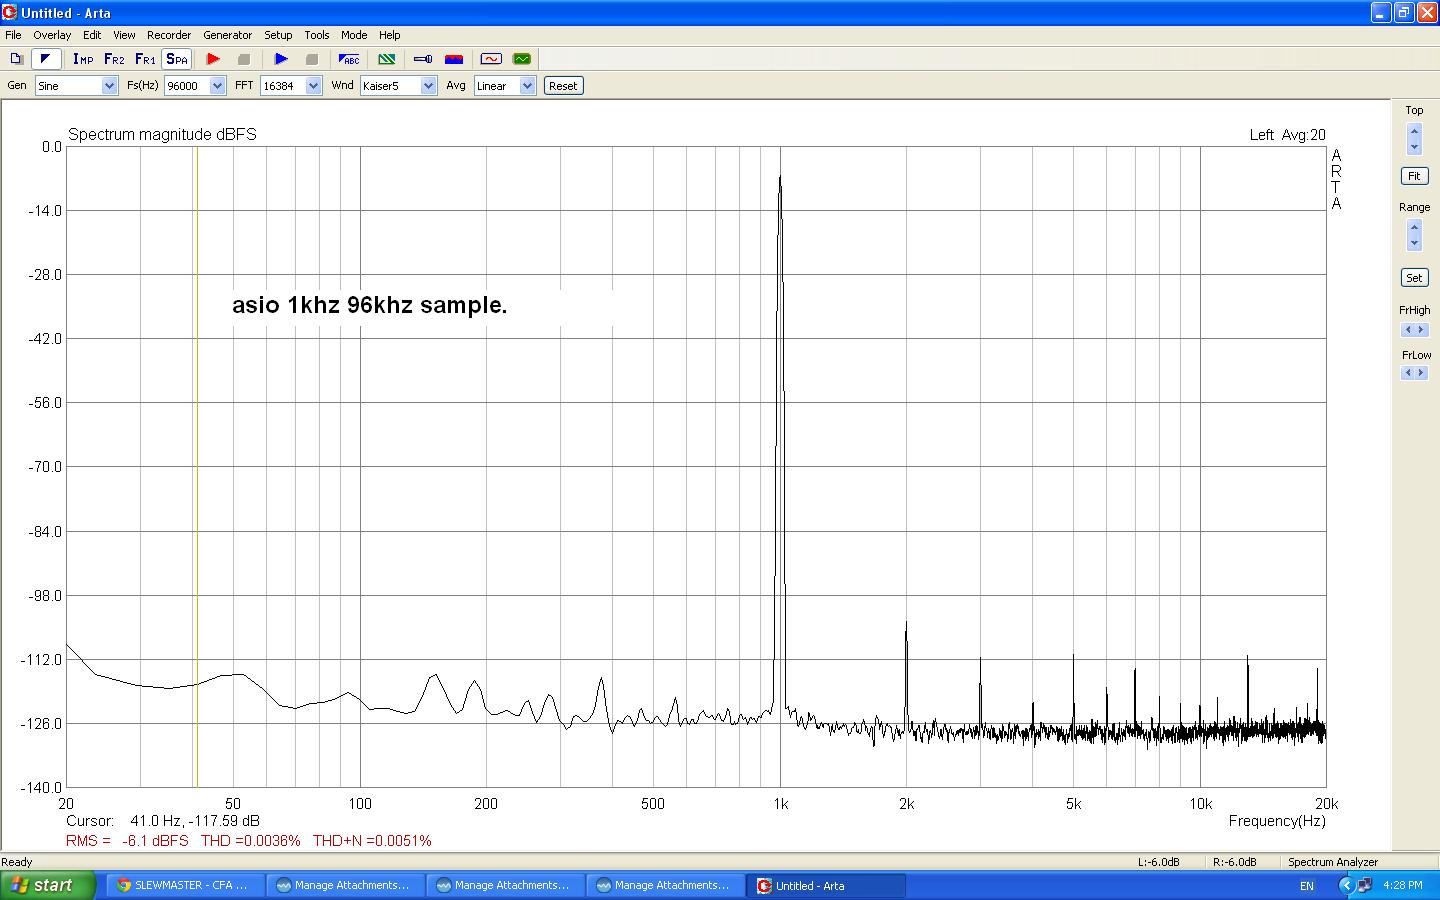The height and width of the screenshot is (900, 1440).
Task: Click the red sine wave icon
Action: [491, 59]
